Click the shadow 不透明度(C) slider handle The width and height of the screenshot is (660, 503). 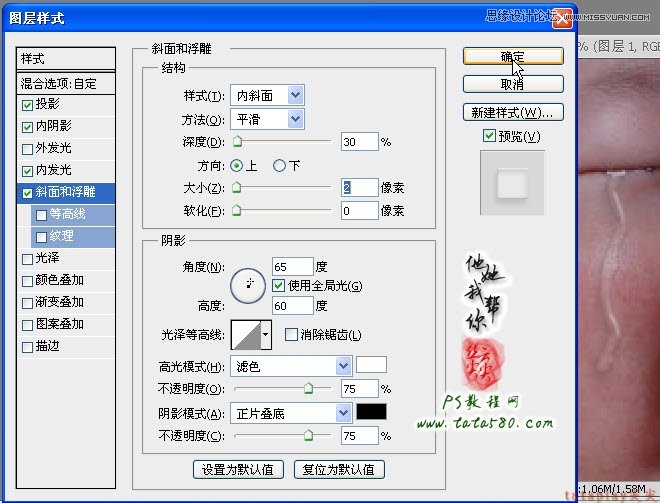click(309, 435)
